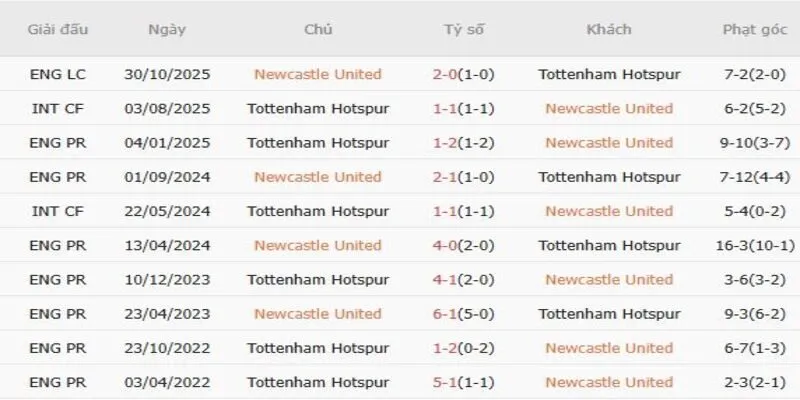Select the date 22/05/2024
The image size is (800, 400).
167,211
